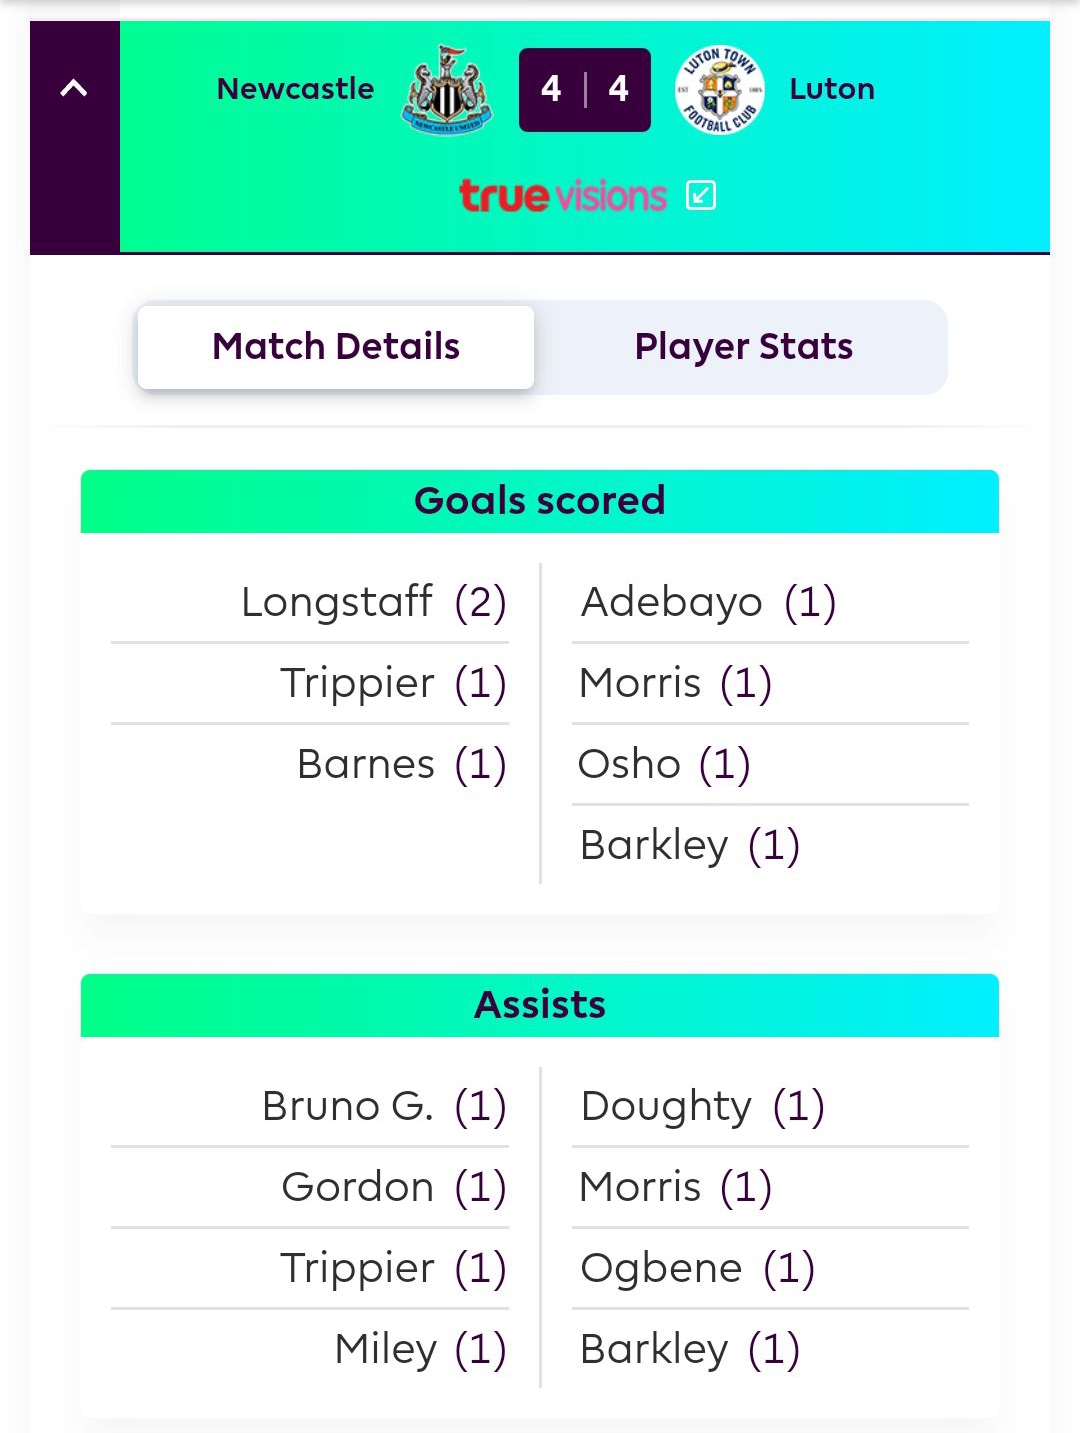Open the Newcastle team name link
This screenshot has width=1080, height=1433.
(x=295, y=89)
